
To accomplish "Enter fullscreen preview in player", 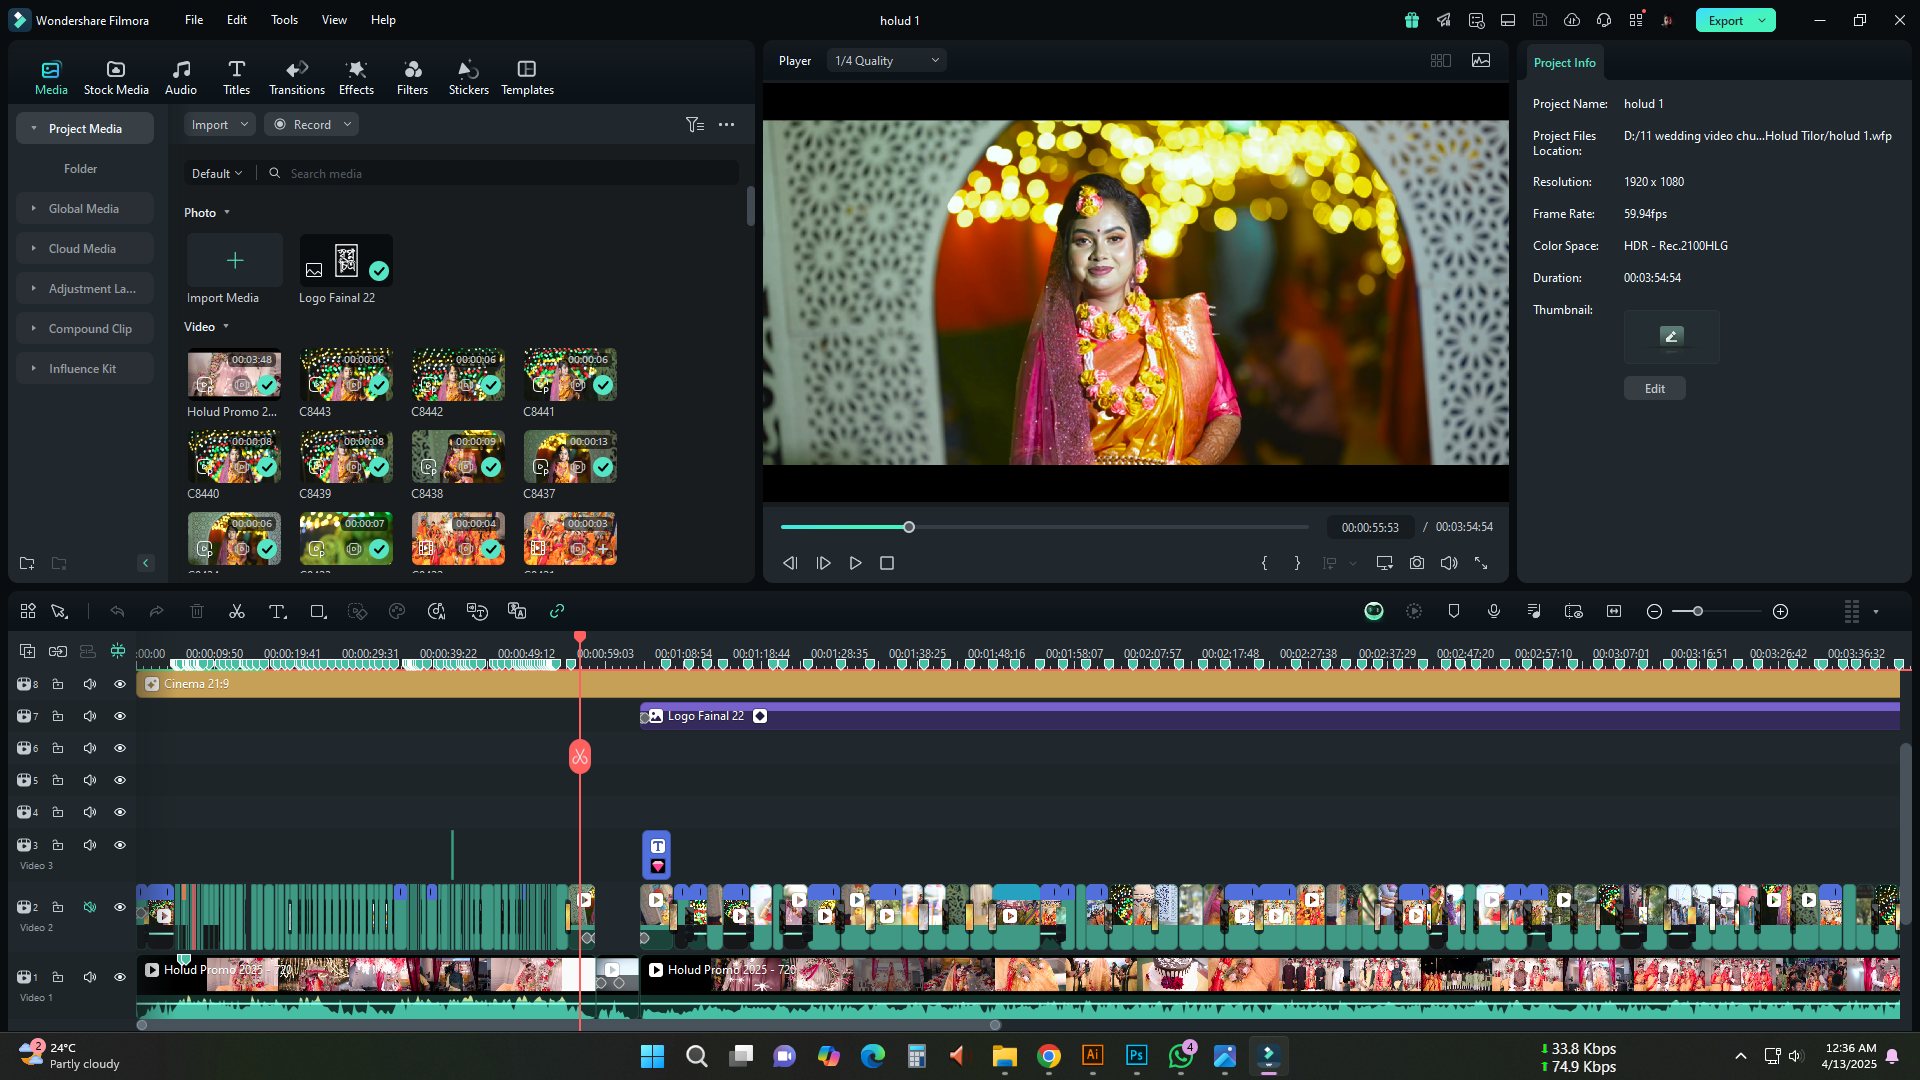I will click(x=1481, y=563).
